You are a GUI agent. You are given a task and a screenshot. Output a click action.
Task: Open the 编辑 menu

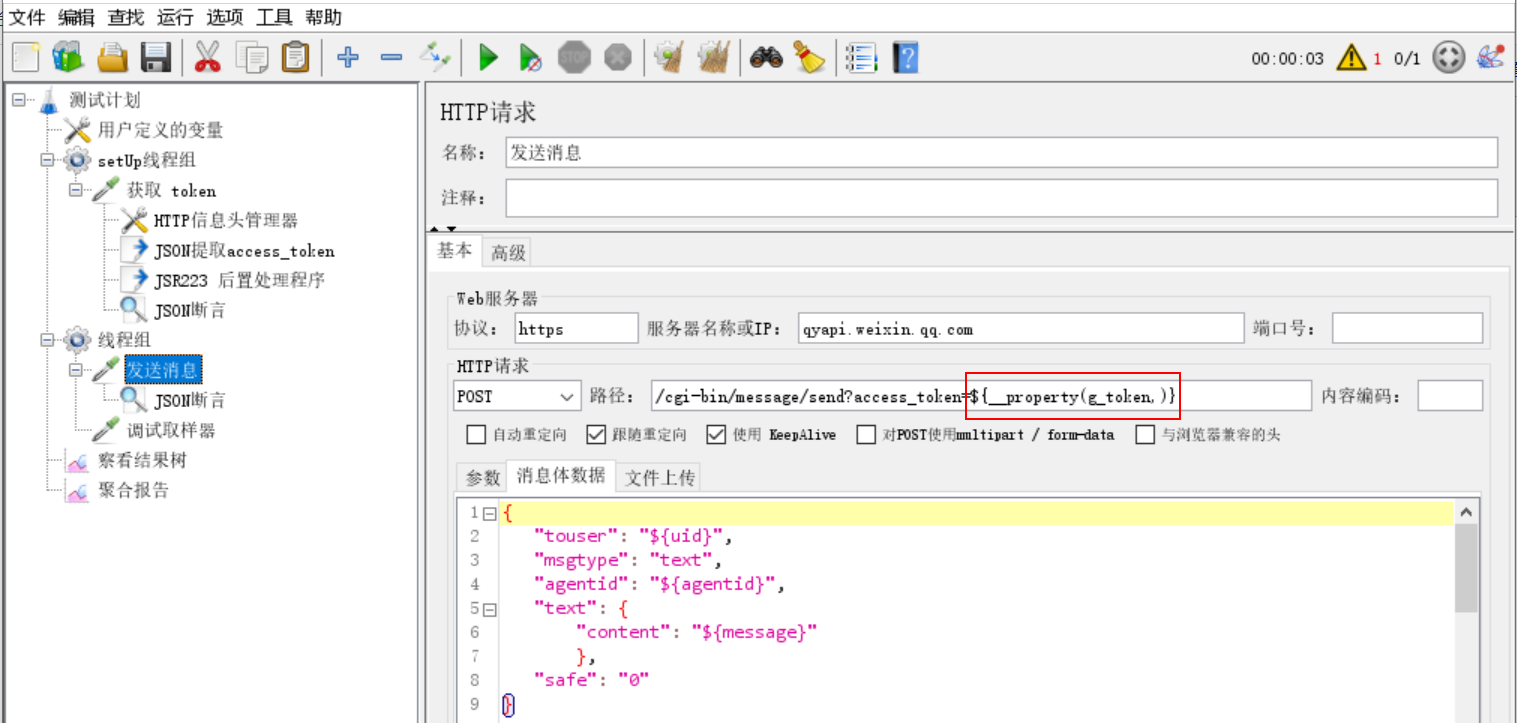point(76,17)
